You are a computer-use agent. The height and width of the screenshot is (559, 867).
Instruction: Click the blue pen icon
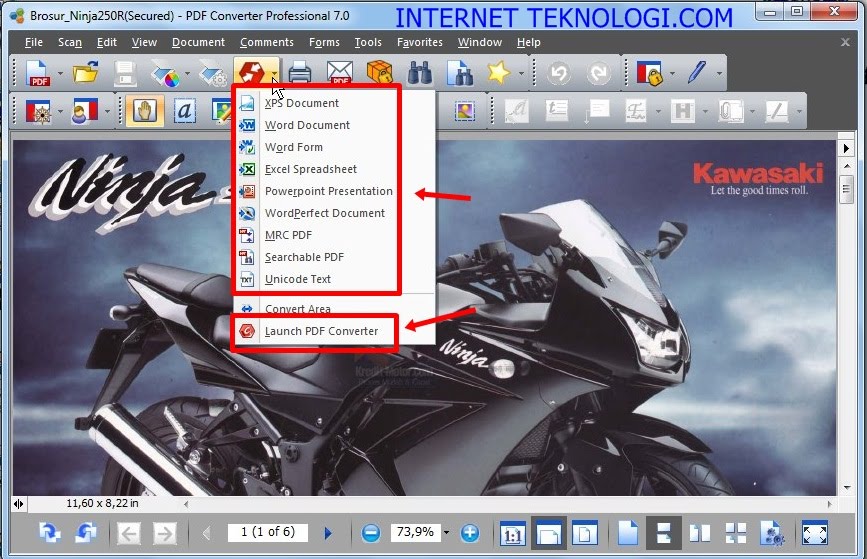tap(697, 72)
